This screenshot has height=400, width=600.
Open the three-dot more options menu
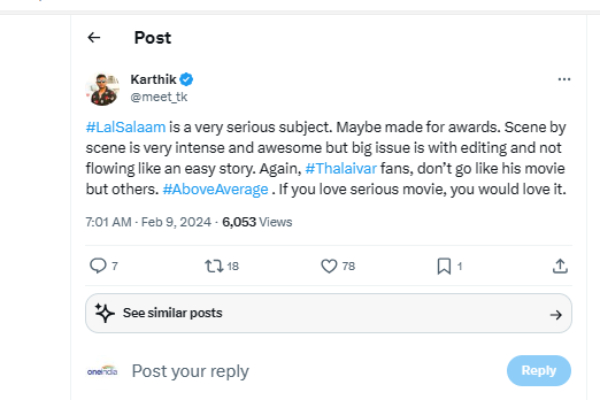[564, 79]
